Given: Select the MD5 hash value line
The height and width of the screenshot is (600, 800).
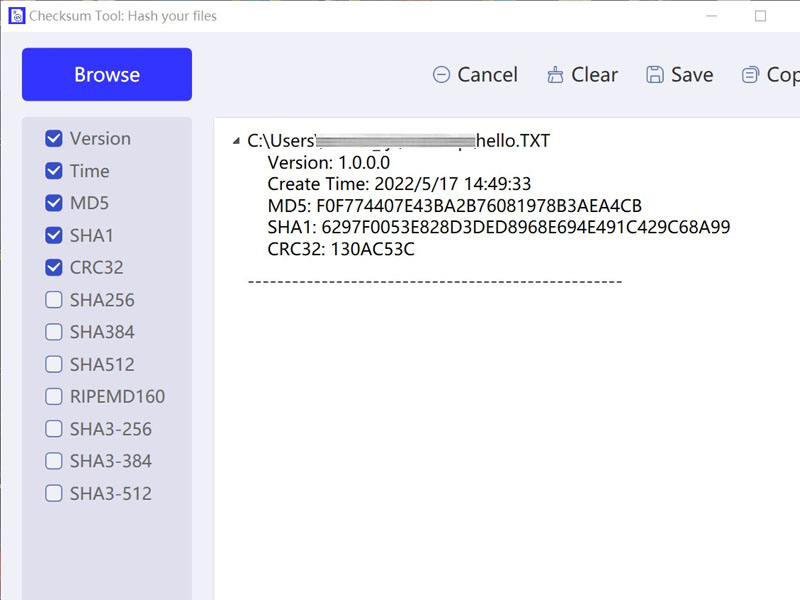Looking at the screenshot, I should coord(455,206).
